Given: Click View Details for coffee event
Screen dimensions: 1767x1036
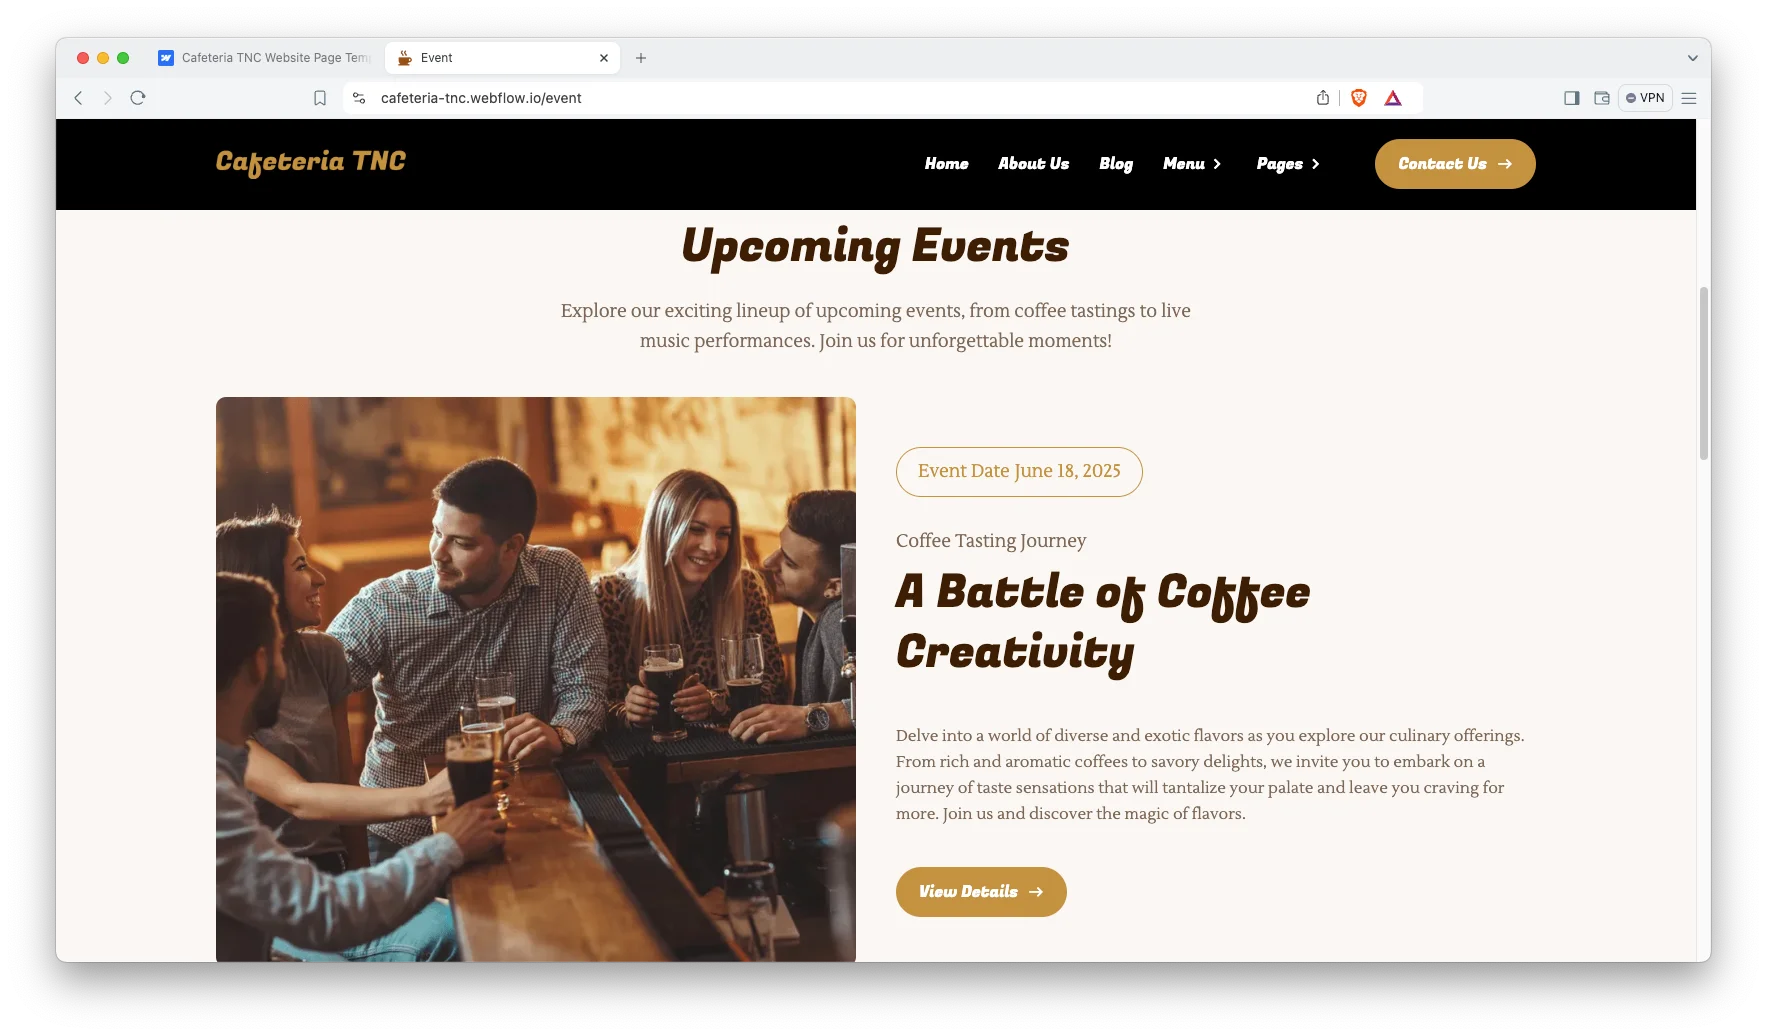Looking at the screenshot, I should click(x=981, y=892).
